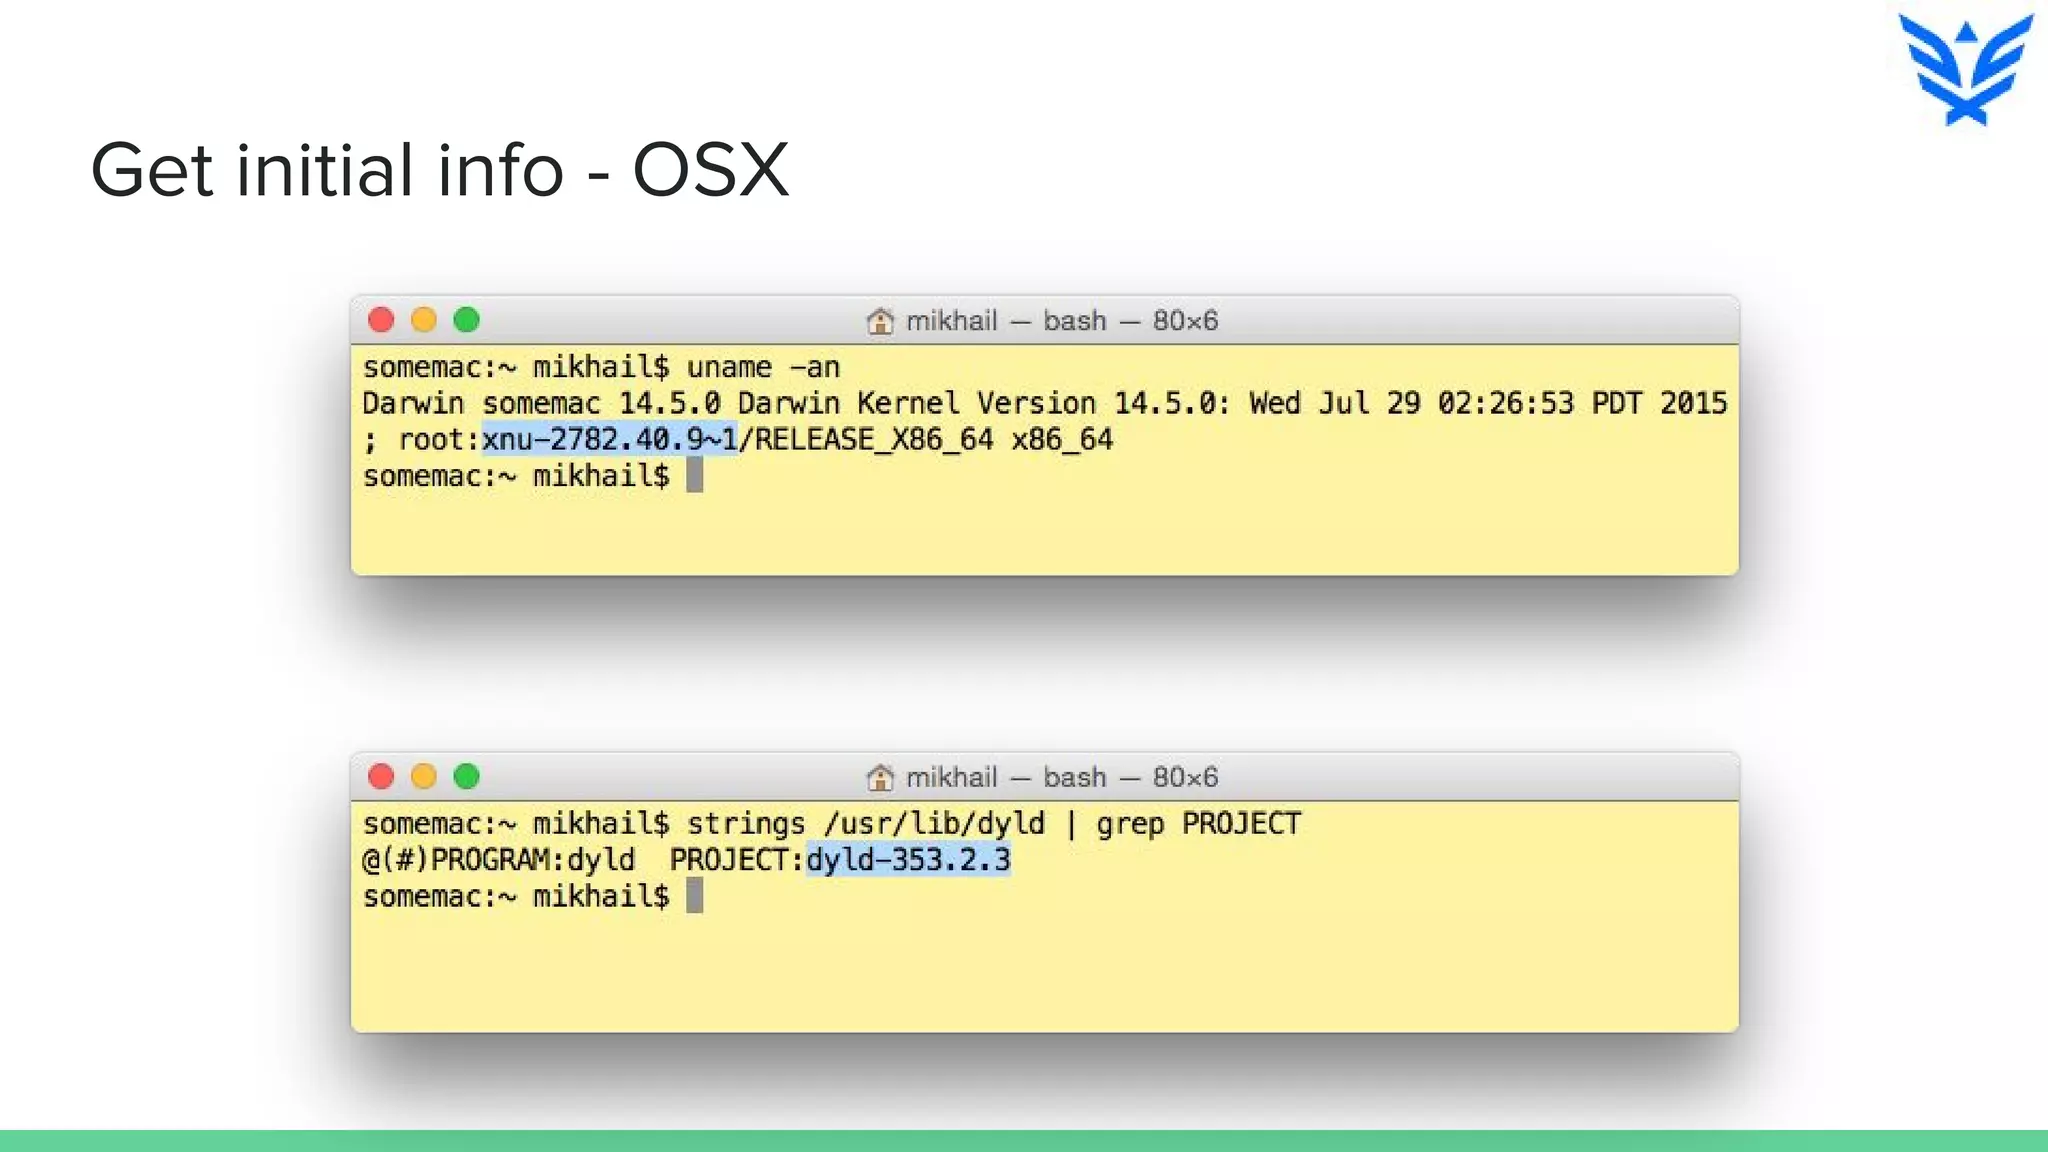Click the home icon in upper terminal title
Screen dimensions: 2048x1152
880,321
